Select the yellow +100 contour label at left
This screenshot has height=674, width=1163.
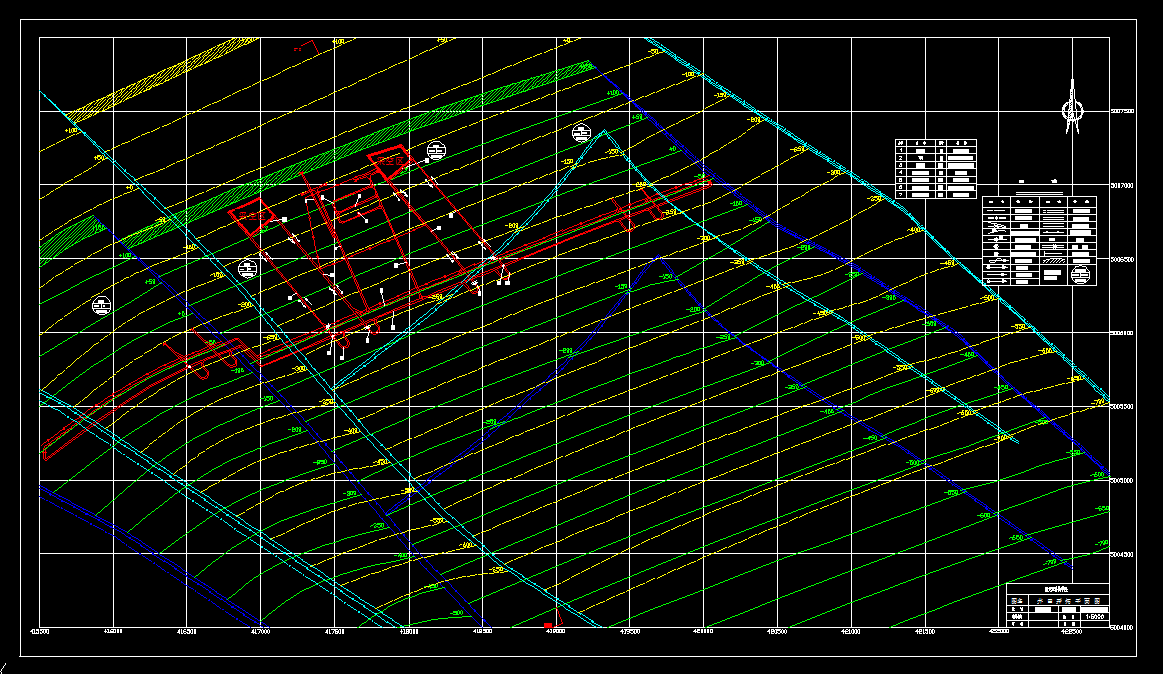tap(70, 130)
